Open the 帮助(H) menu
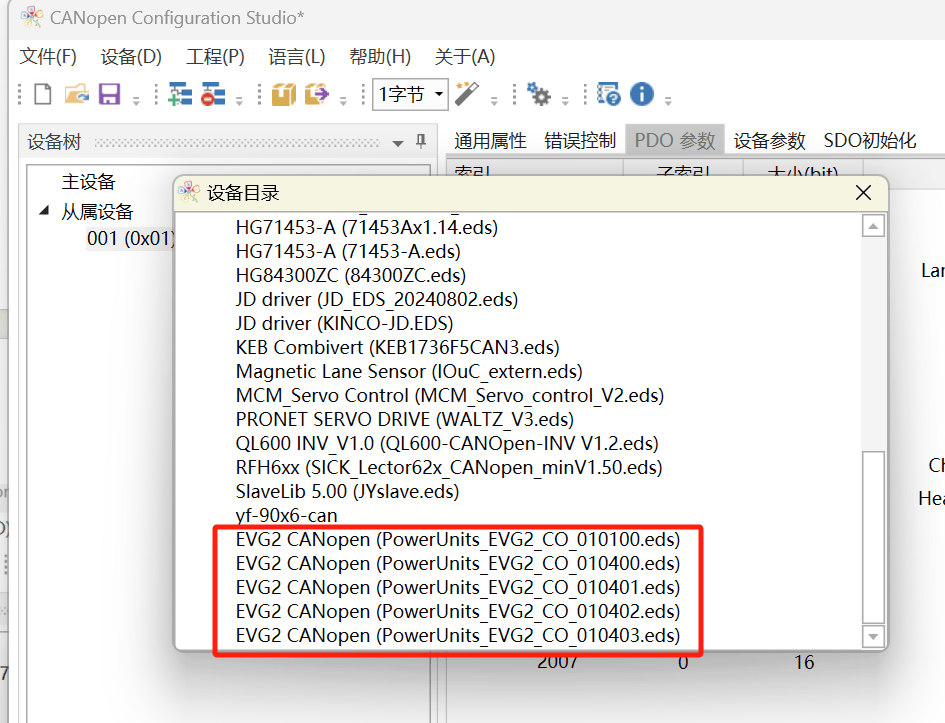945x723 pixels. [x=380, y=57]
